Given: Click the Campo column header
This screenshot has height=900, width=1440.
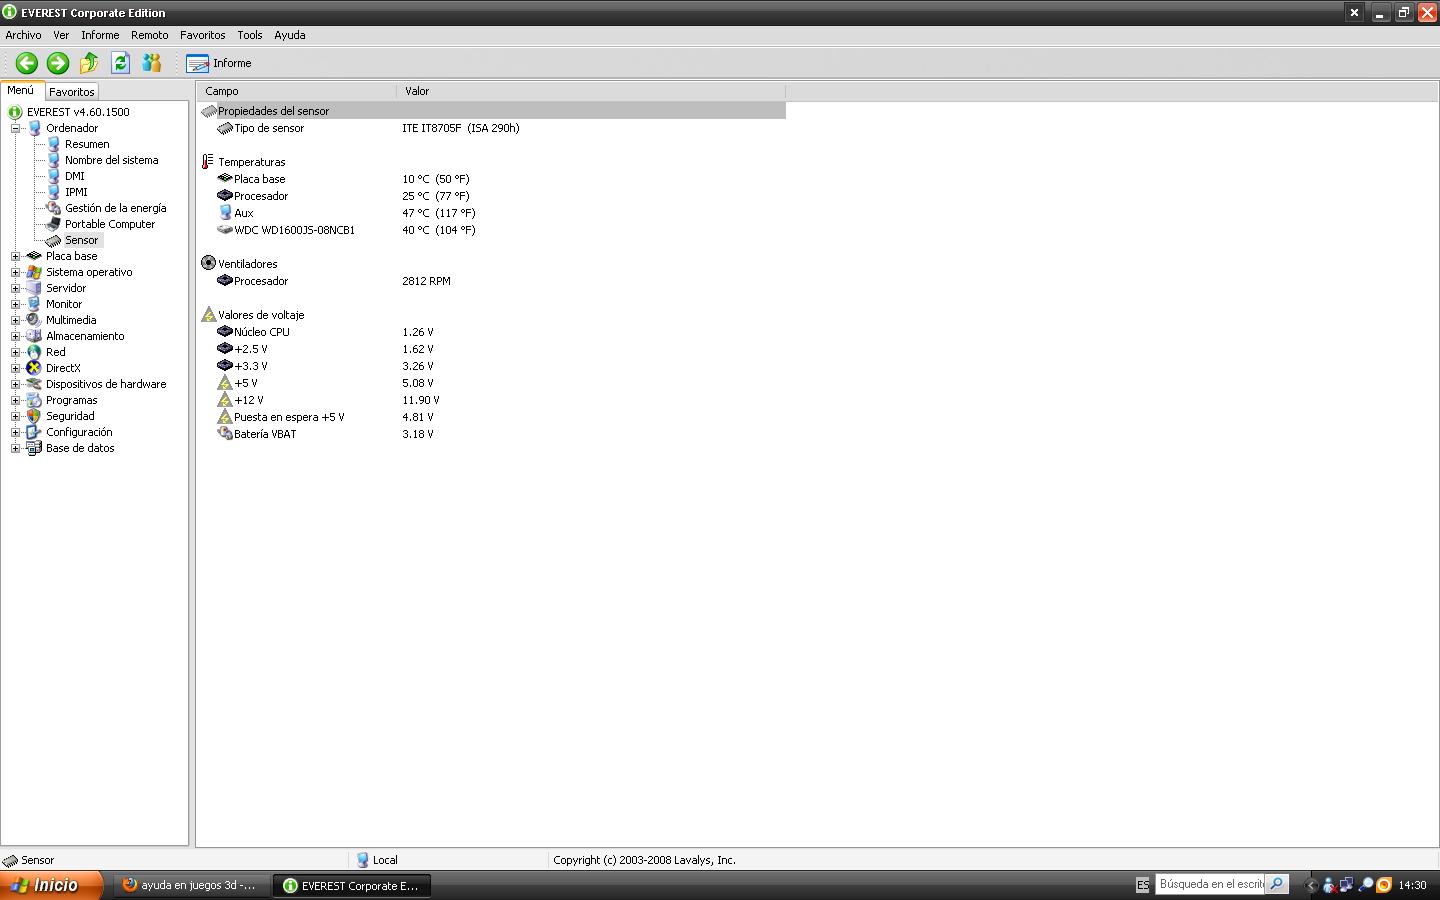Looking at the screenshot, I should [x=296, y=91].
